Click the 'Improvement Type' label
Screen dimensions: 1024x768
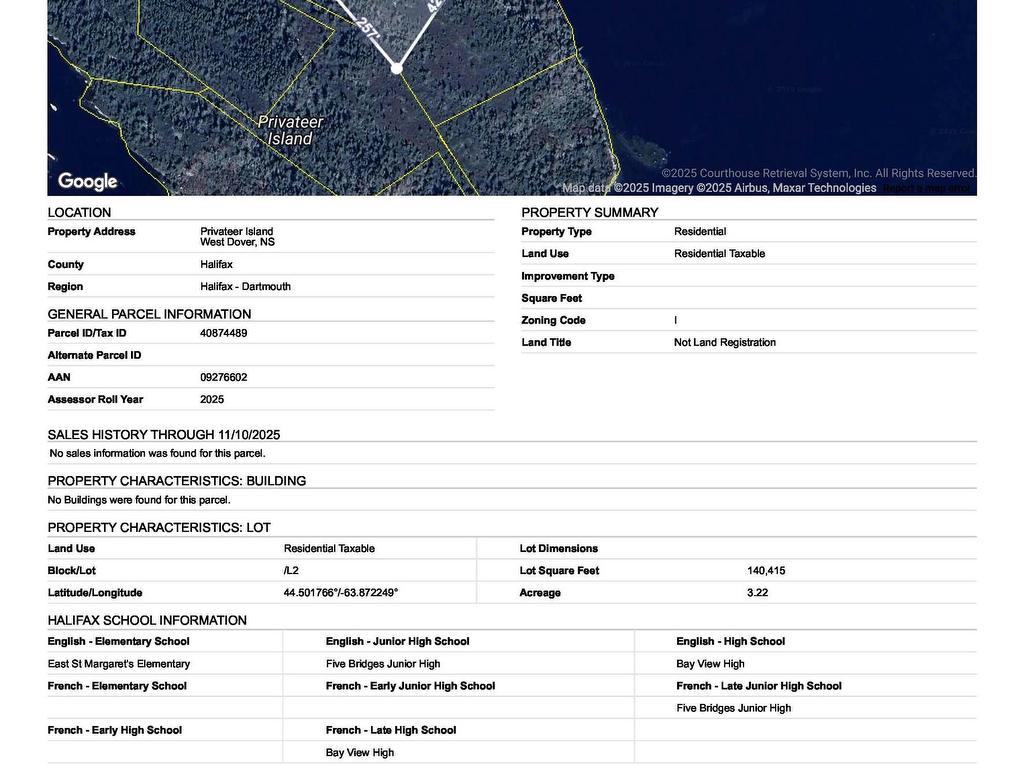568,276
